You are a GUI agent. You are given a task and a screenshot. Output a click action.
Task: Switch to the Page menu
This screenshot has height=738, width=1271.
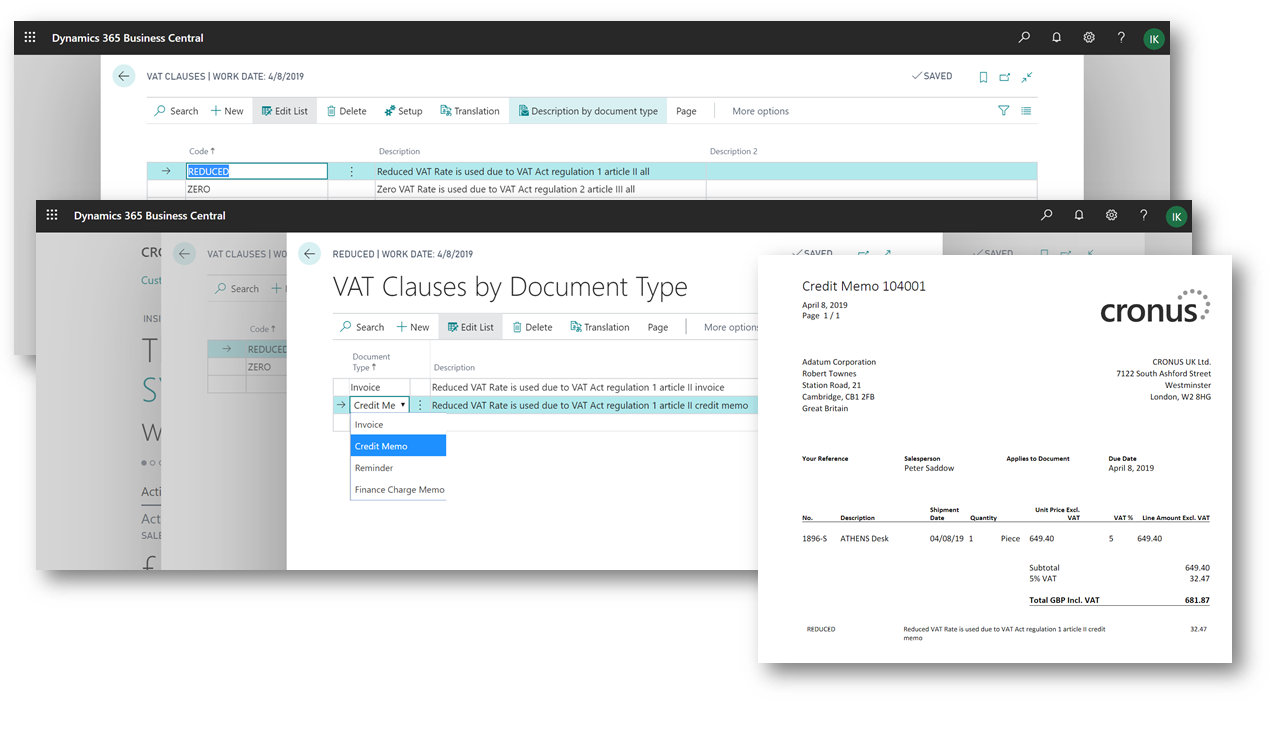(x=659, y=326)
